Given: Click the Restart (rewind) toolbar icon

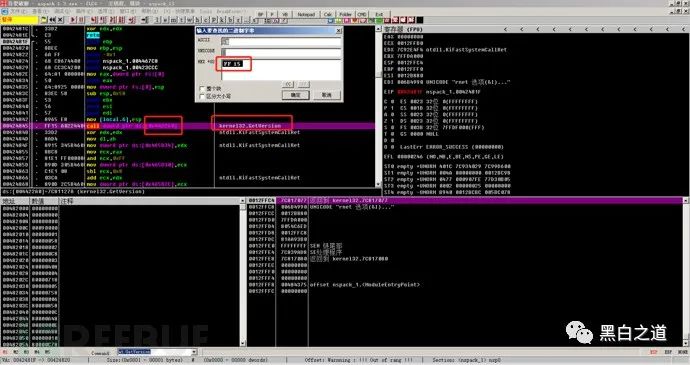Looking at the screenshot, I should point(52,20).
